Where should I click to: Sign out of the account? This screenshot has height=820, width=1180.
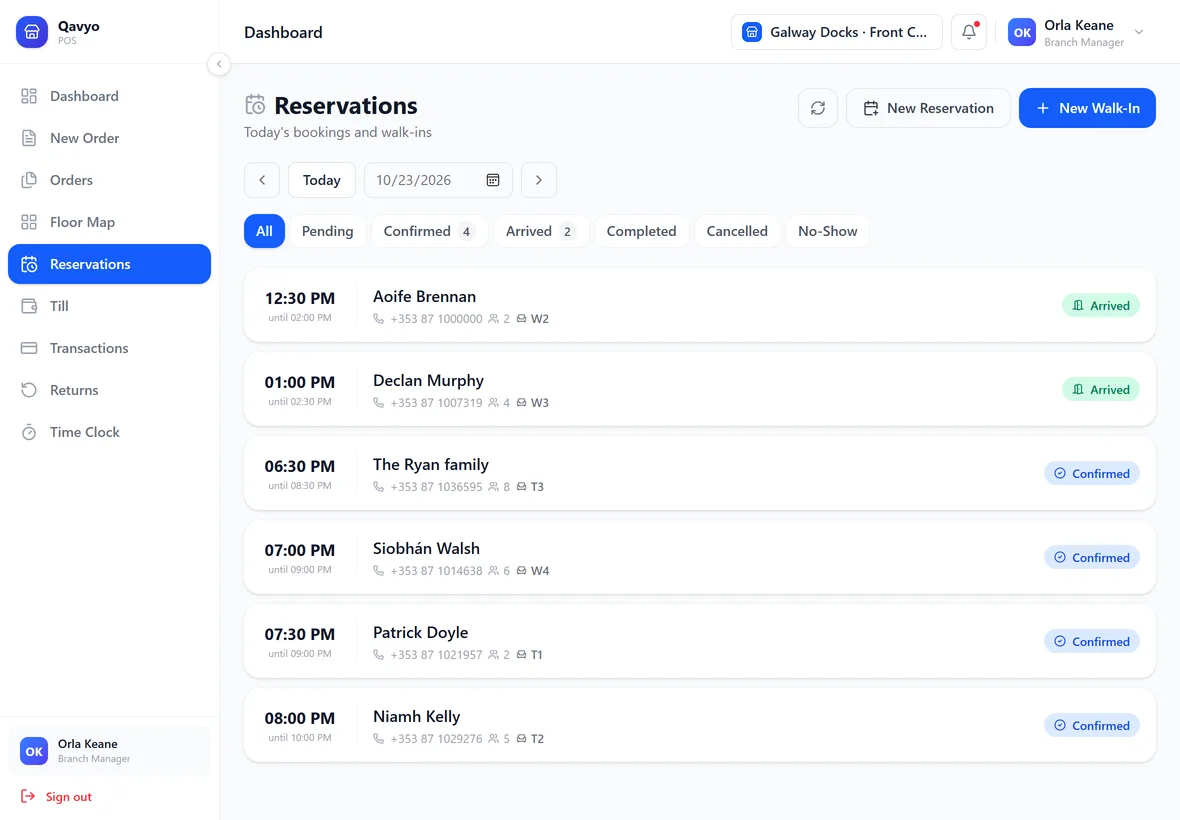click(x=56, y=797)
